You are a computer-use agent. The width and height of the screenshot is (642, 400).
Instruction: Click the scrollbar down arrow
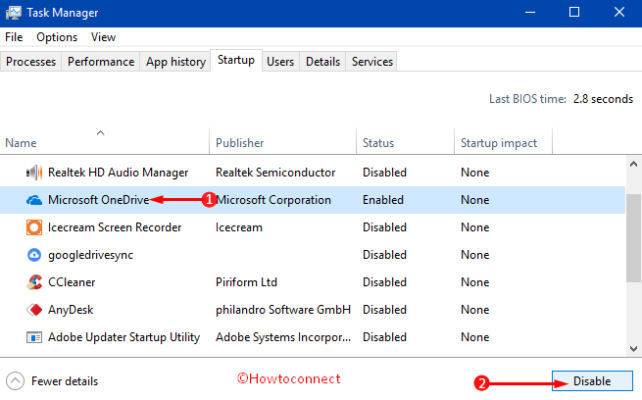click(x=633, y=349)
